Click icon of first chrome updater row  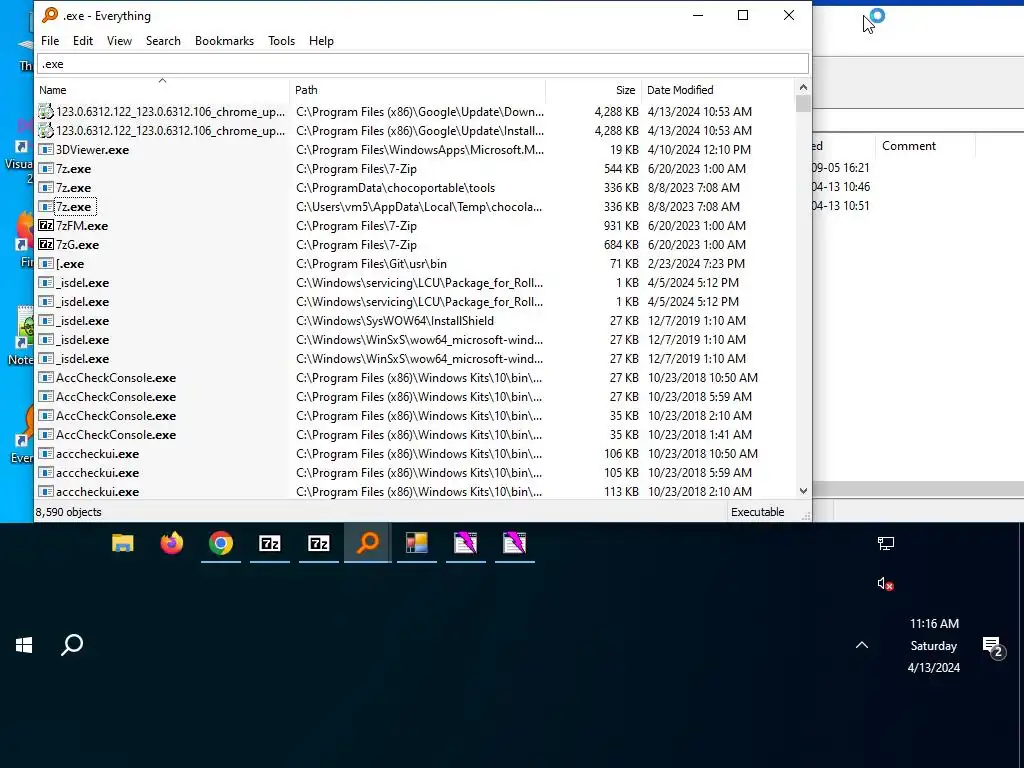tap(46, 112)
